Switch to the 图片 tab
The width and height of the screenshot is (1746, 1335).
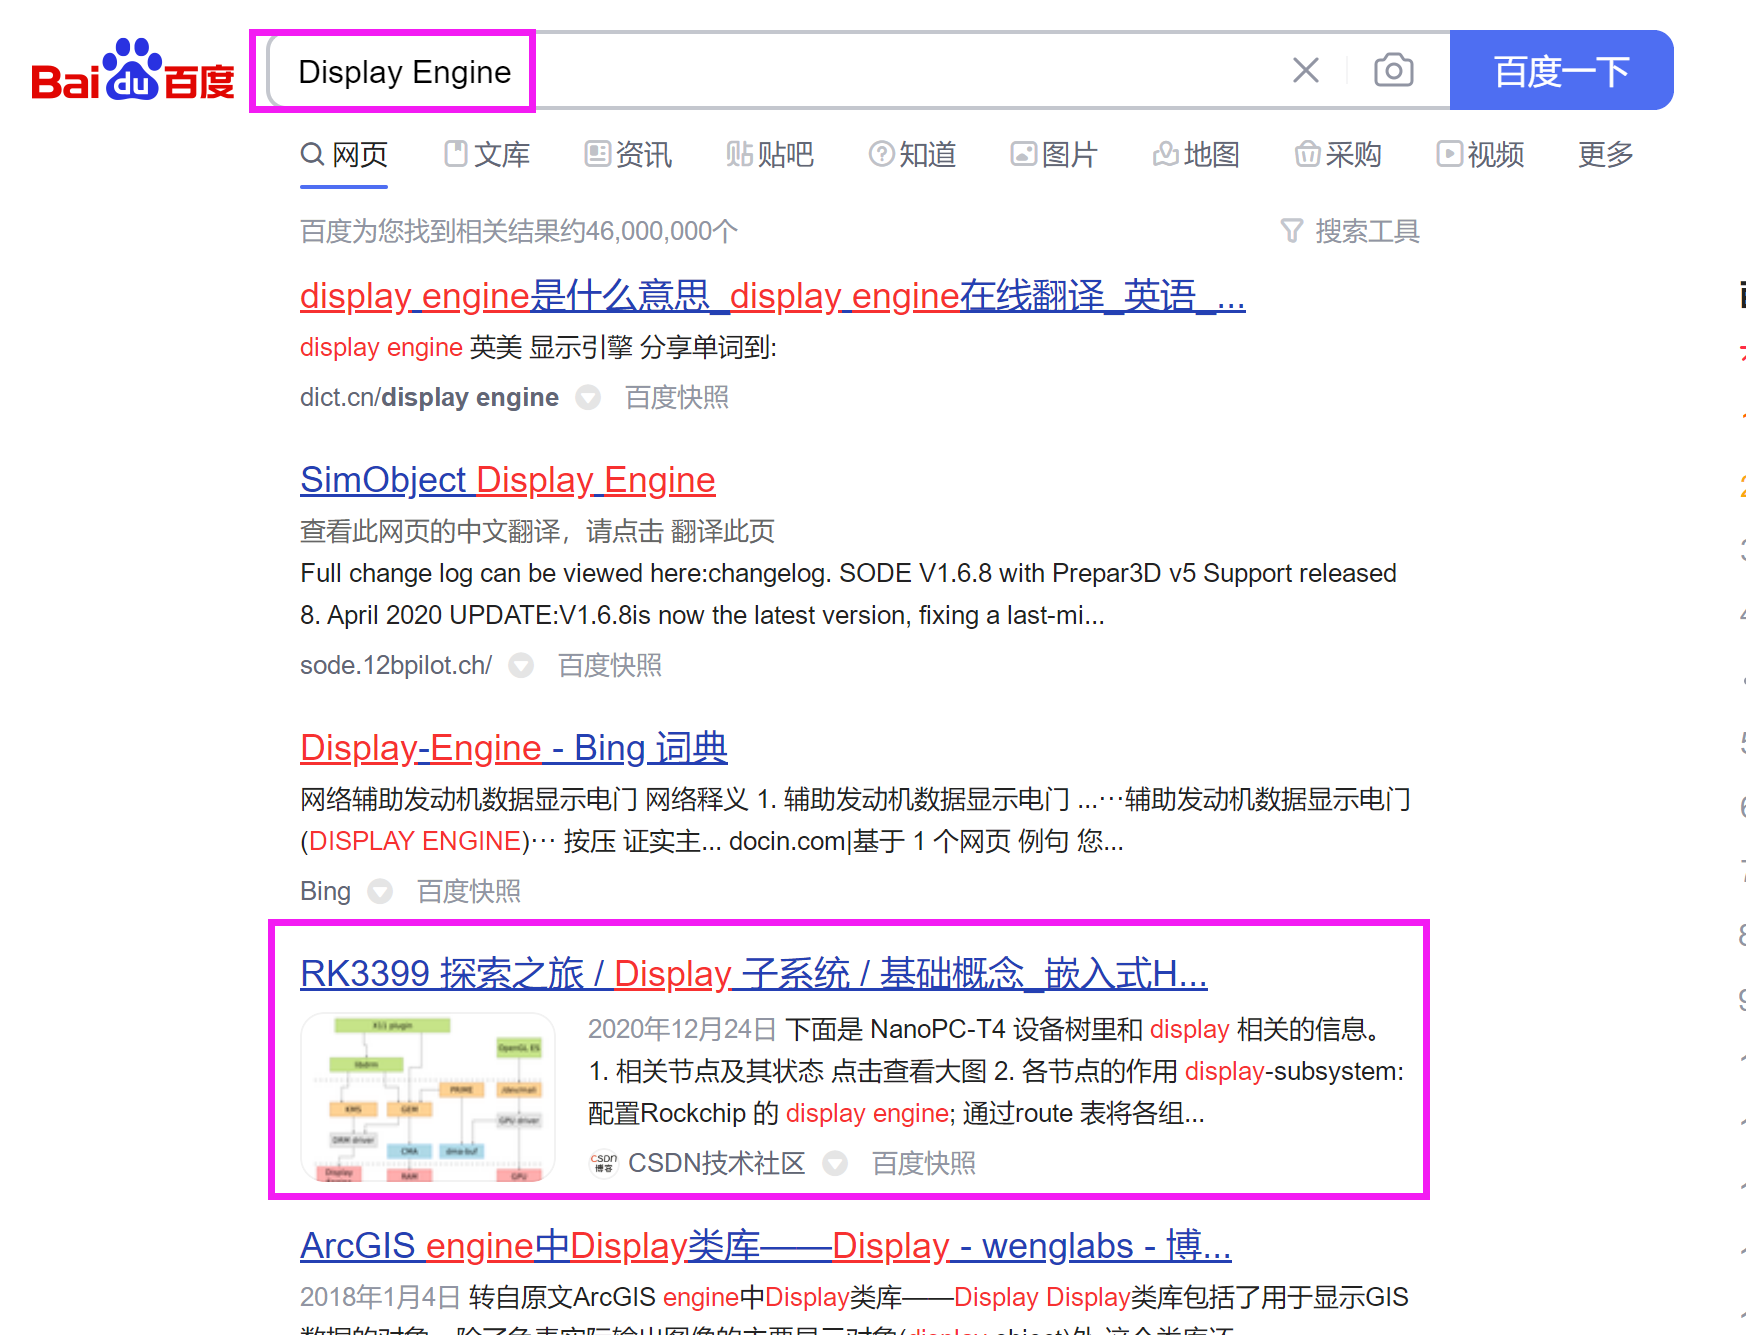[x=1054, y=155]
